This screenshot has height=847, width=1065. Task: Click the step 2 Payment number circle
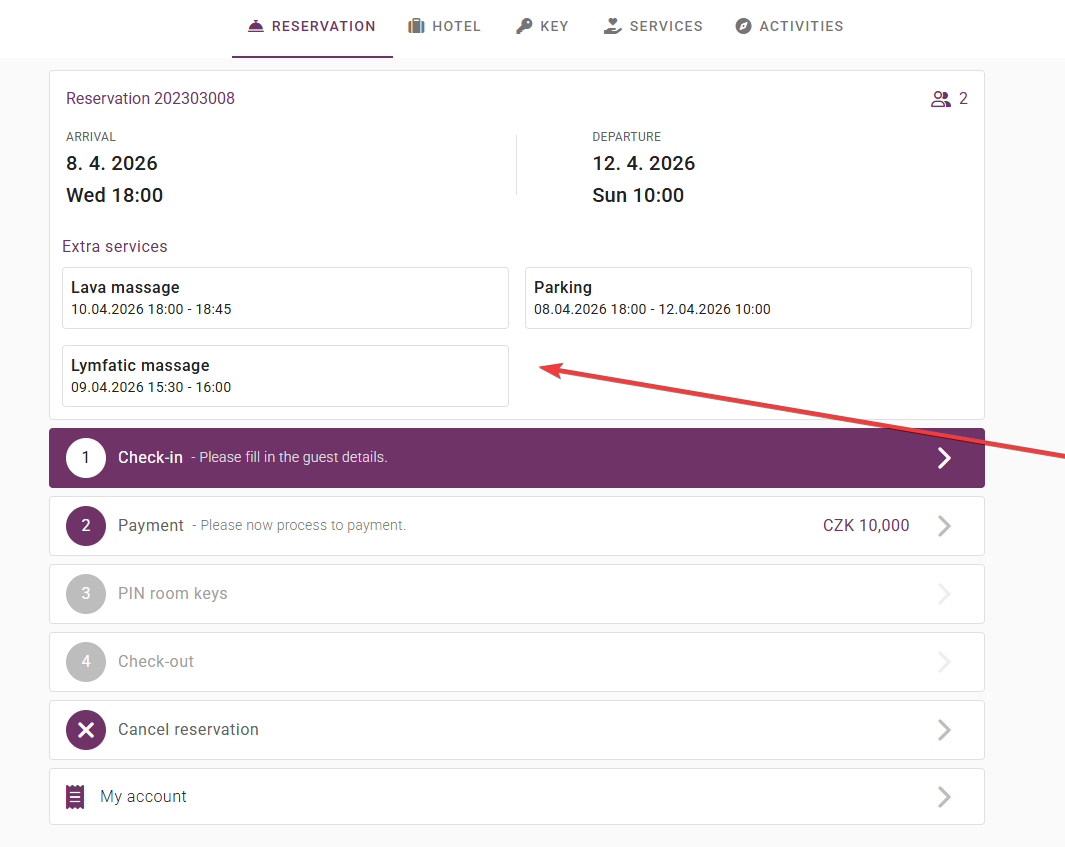point(86,526)
